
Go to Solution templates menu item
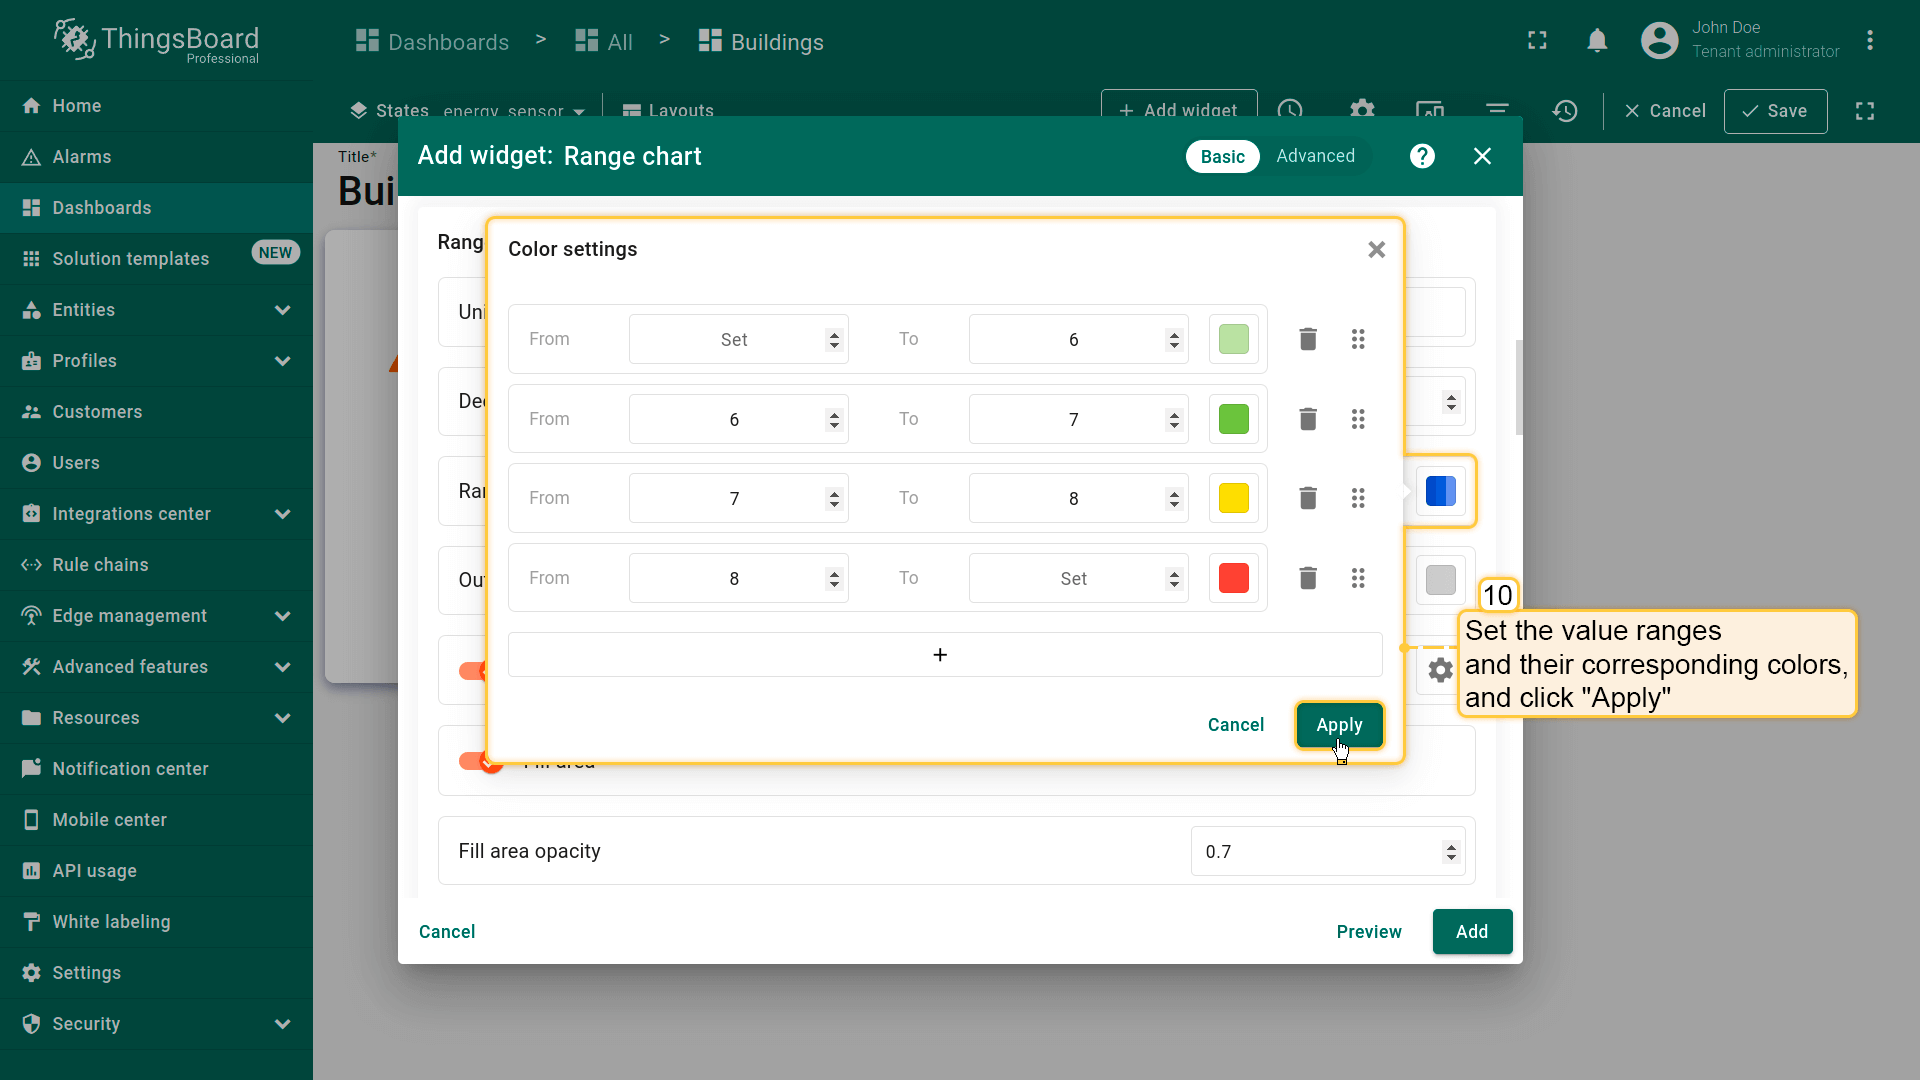pos(130,259)
